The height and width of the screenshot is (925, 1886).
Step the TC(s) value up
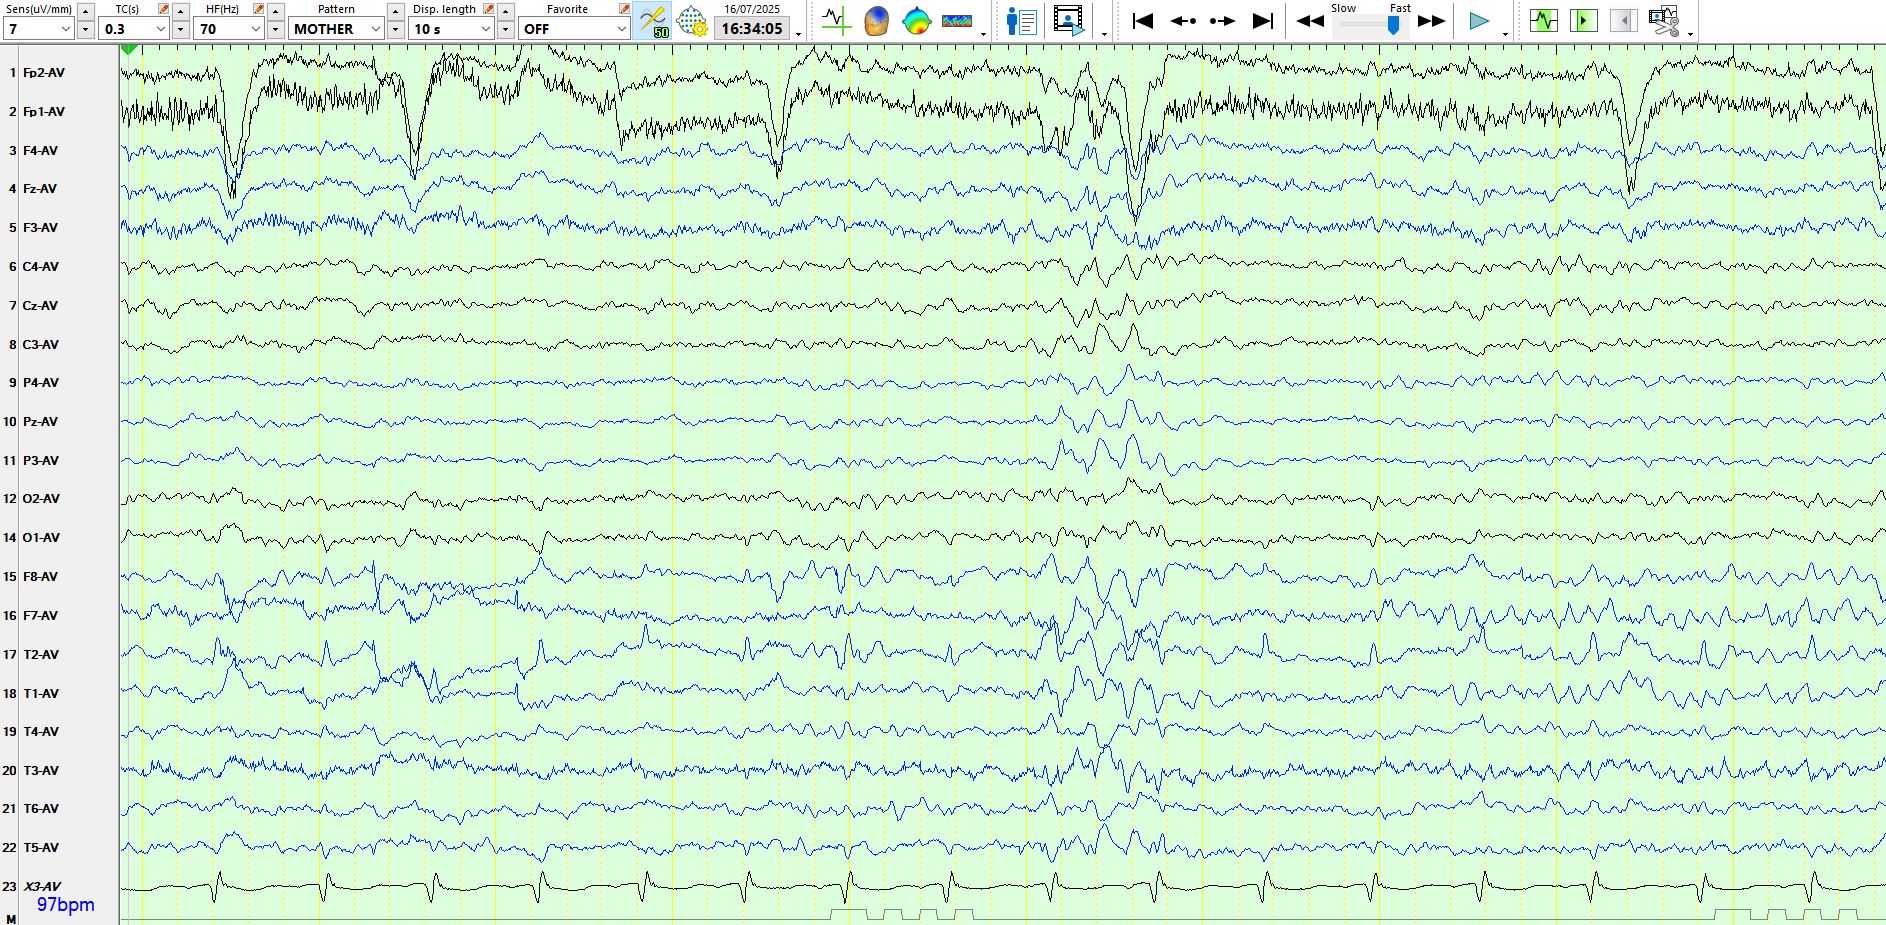(180, 11)
